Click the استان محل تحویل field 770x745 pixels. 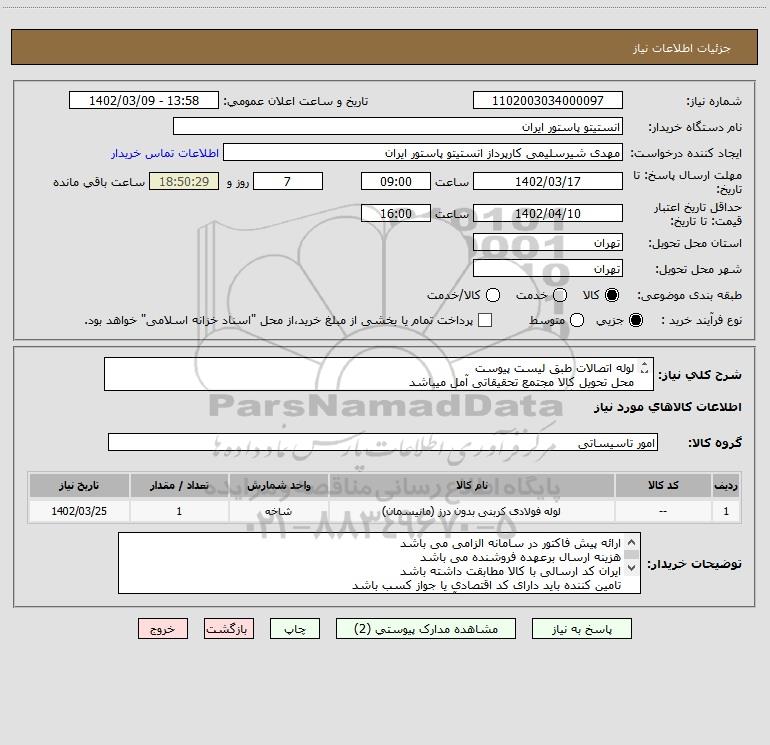548,242
